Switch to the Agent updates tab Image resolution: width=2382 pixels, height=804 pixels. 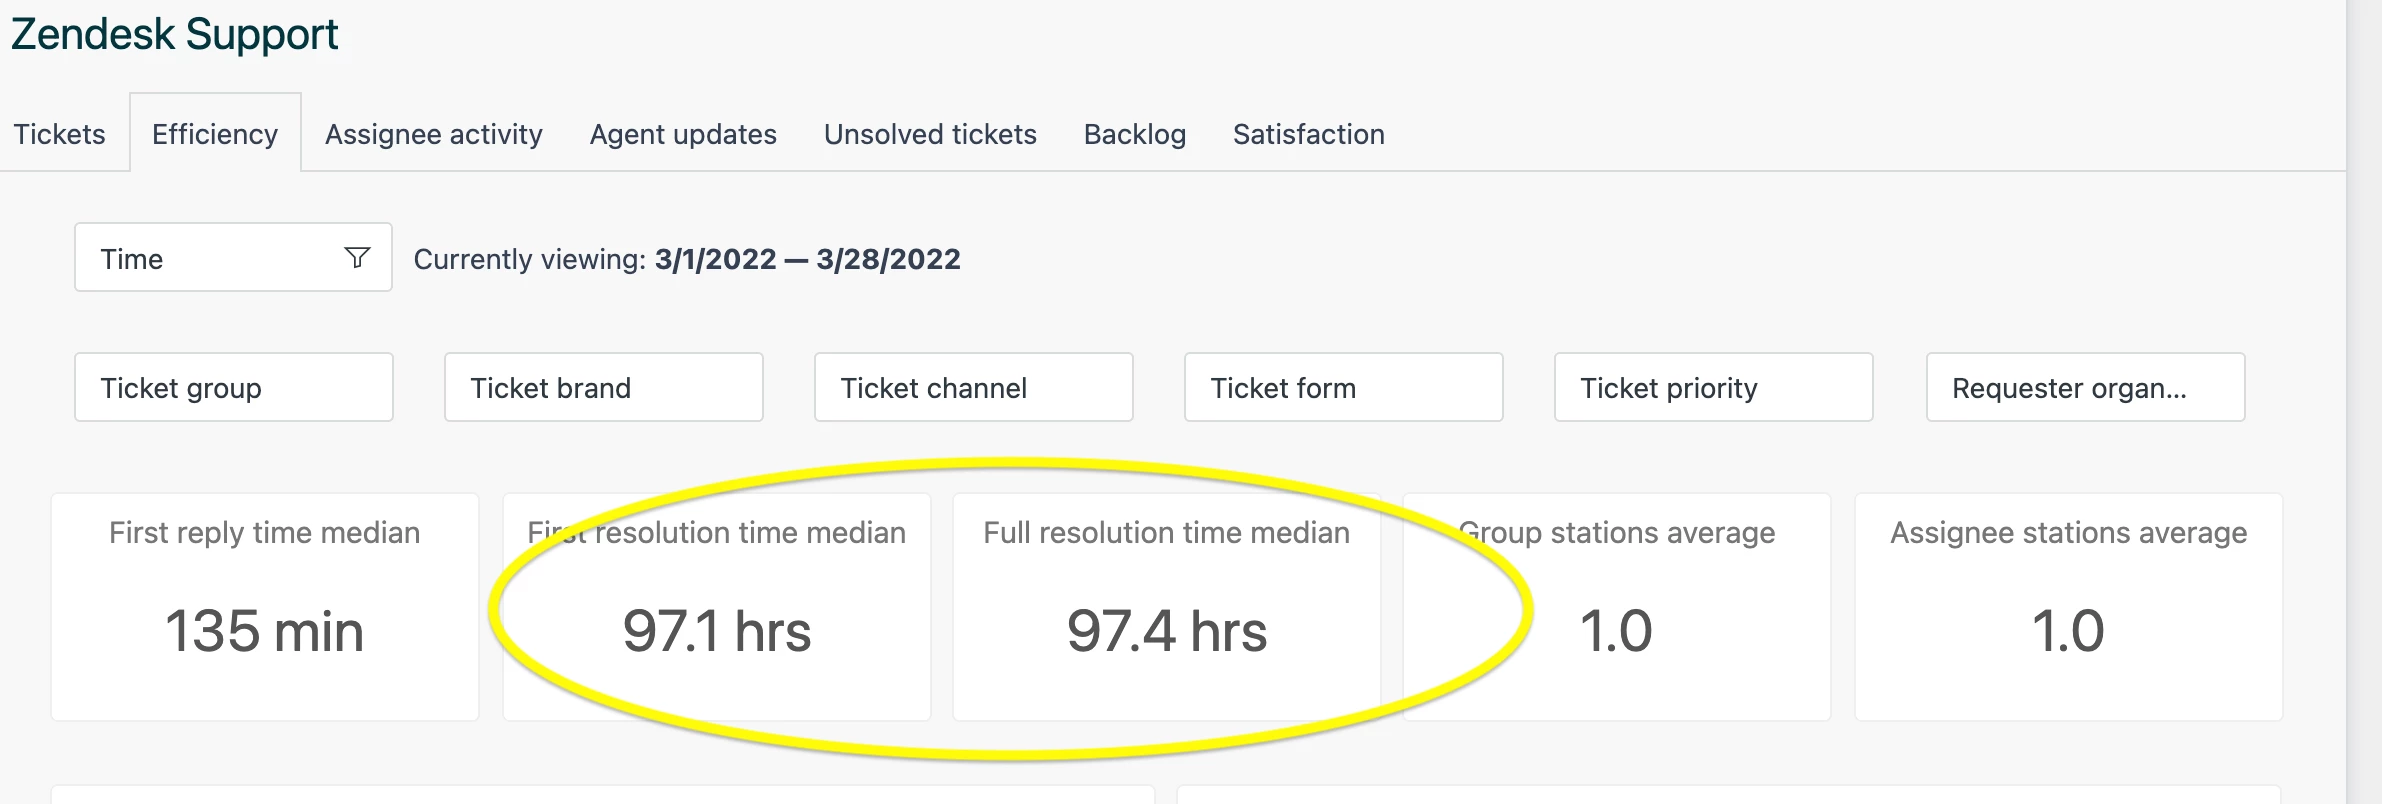[683, 134]
